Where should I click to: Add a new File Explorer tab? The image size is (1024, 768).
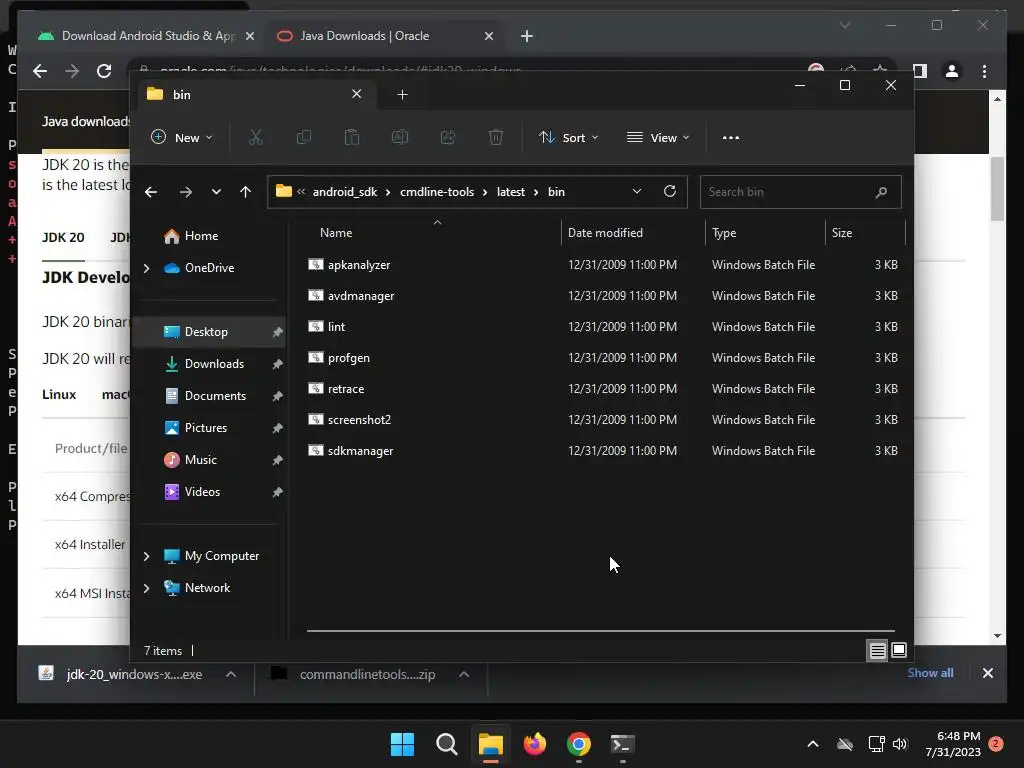pos(402,95)
